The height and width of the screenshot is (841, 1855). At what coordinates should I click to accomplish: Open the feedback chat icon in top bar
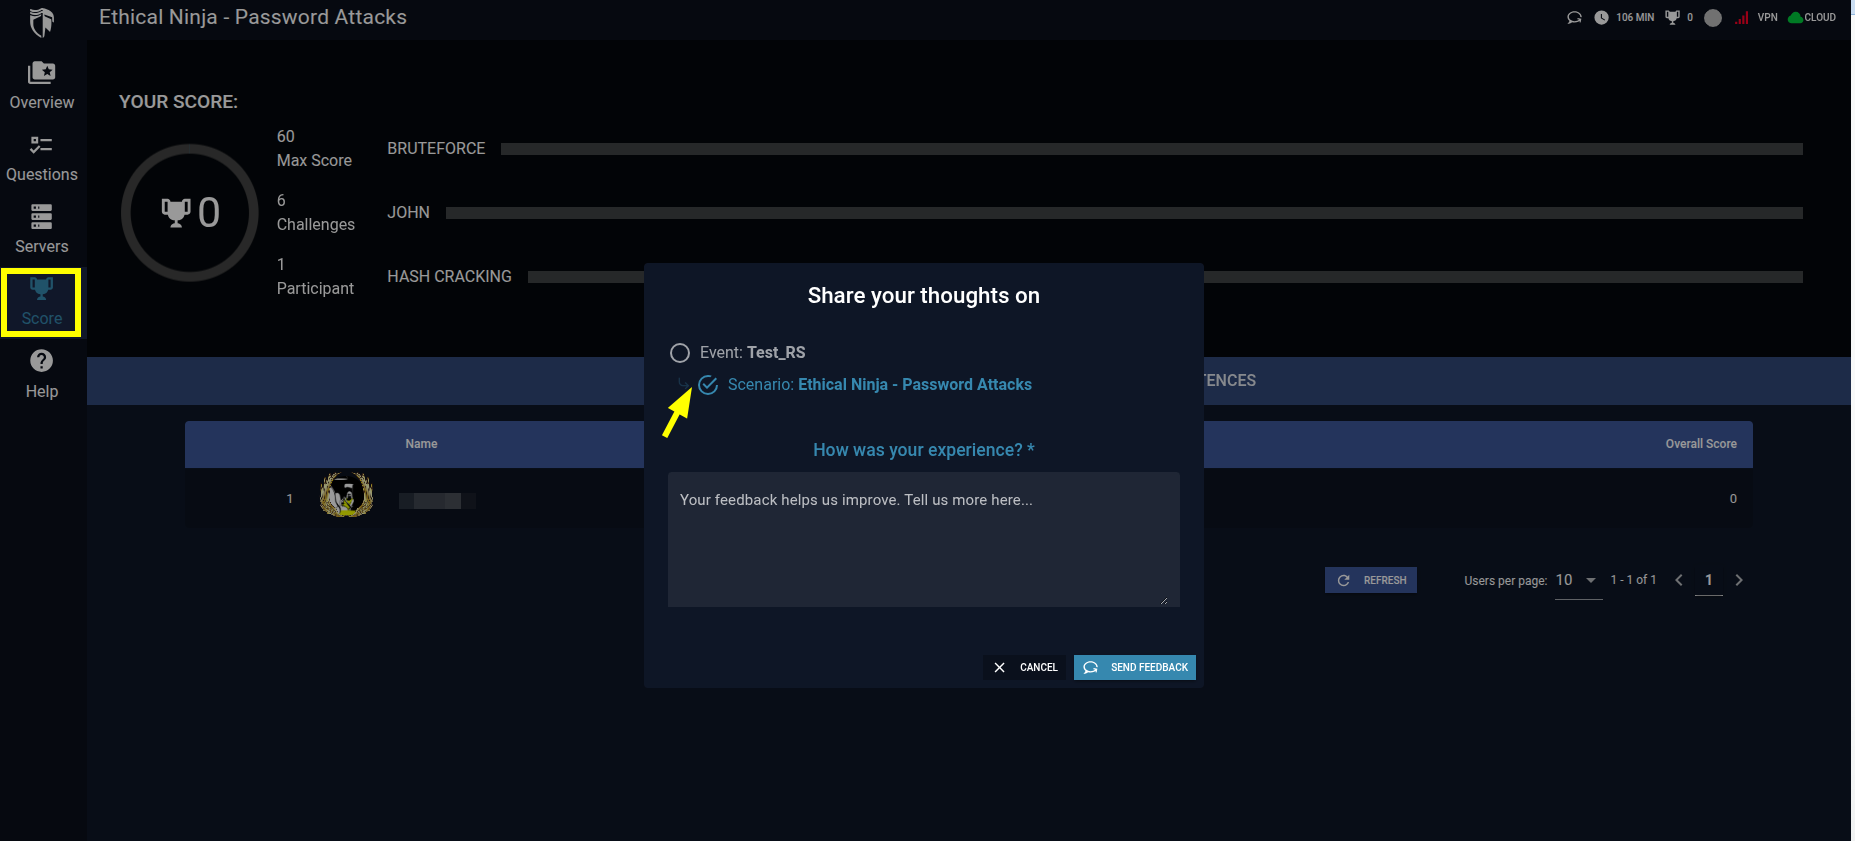pyautogui.click(x=1574, y=17)
